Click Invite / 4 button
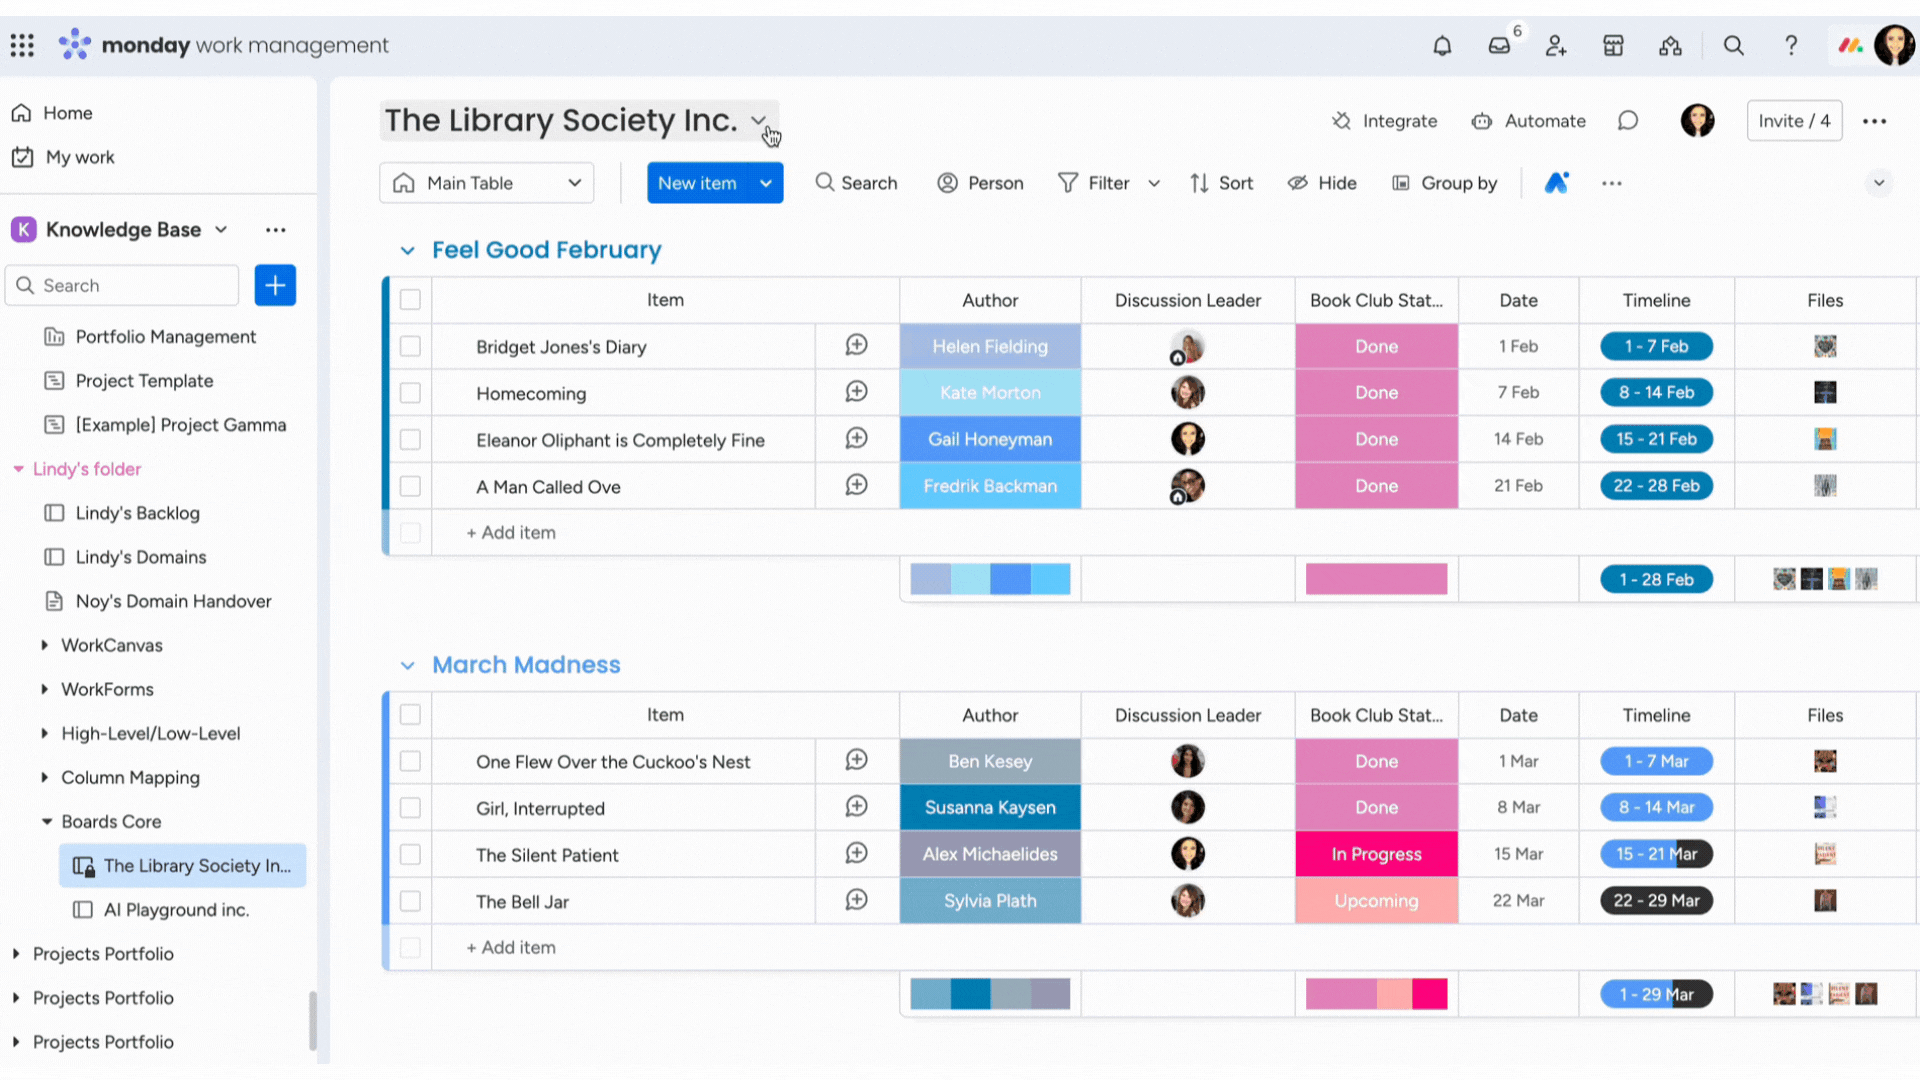 click(x=1796, y=120)
